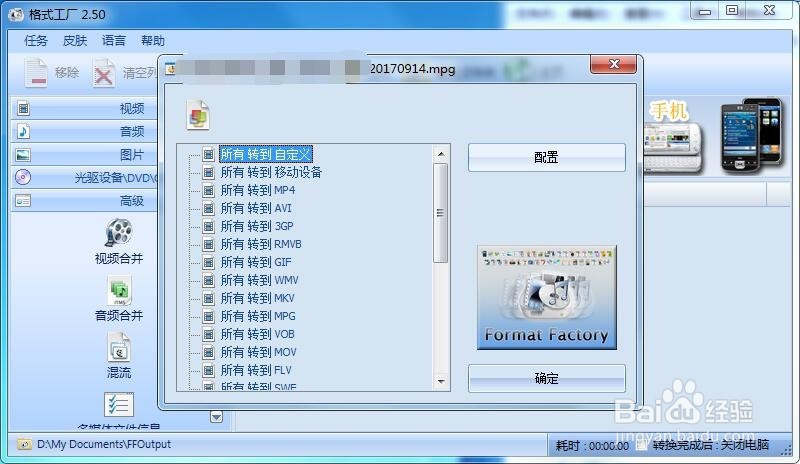The height and width of the screenshot is (464, 800).
Task: Open the 皮肤 menu
Action: pyautogui.click(x=75, y=40)
